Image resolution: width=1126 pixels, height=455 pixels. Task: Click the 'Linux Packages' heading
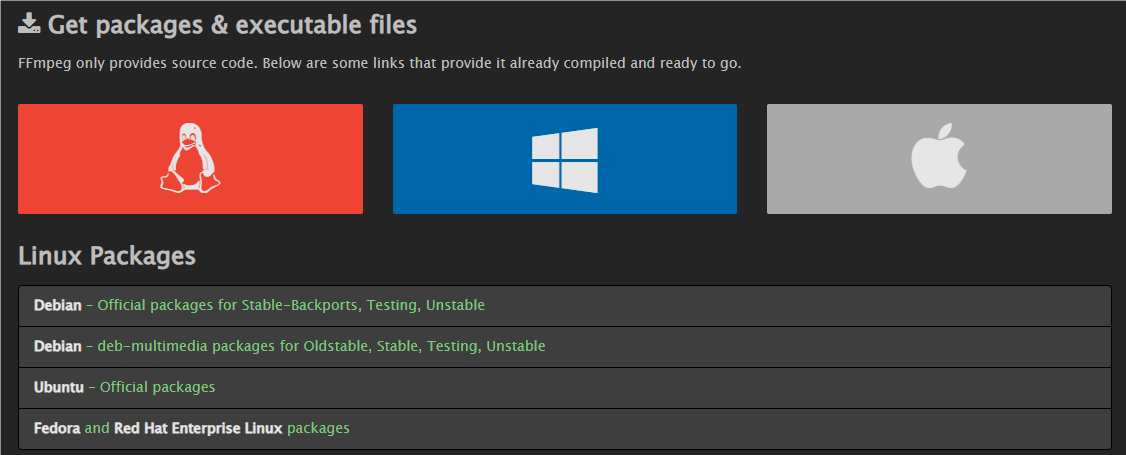[107, 256]
